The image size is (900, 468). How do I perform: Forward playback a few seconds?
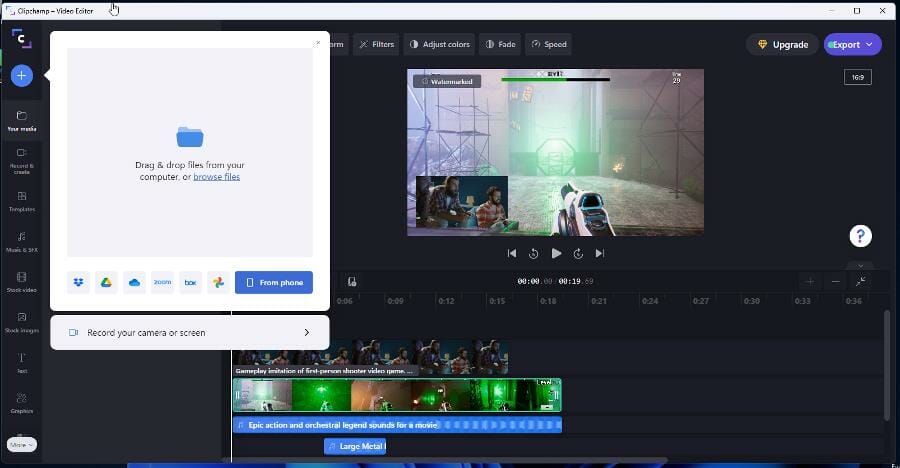578,253
